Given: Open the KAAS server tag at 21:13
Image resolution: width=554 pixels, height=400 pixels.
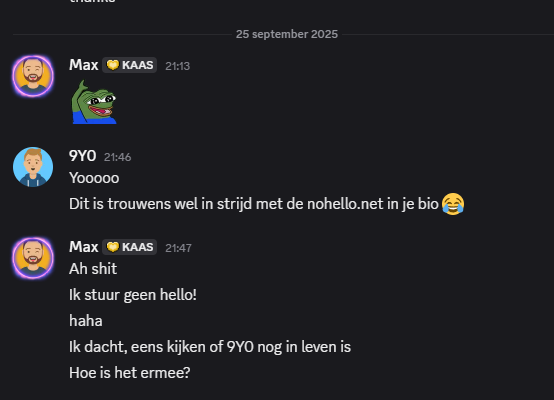Looking at the screenshot, I should [130, 65].
